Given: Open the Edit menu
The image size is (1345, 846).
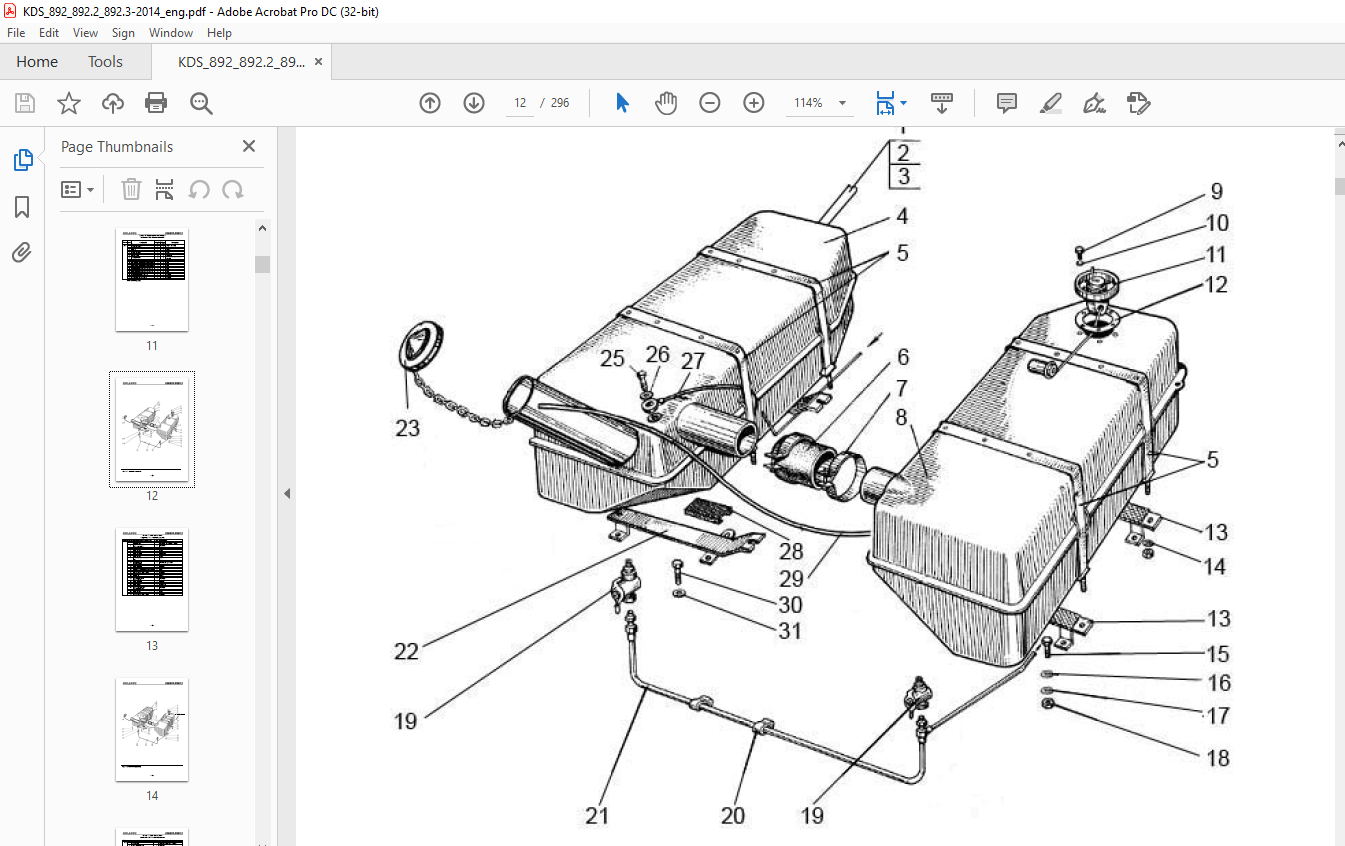Looking at the screenshot, I should pos(49,33).
